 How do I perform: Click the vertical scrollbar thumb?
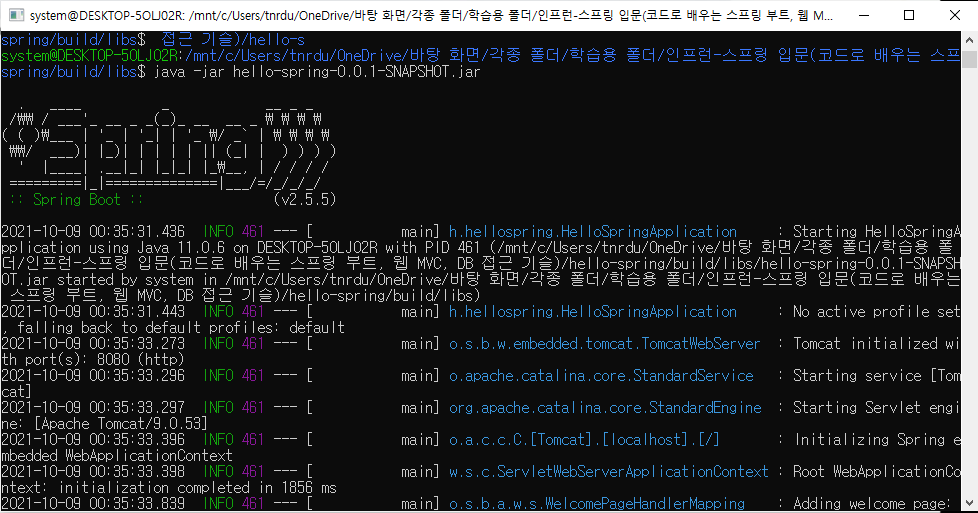coord(969,59)
